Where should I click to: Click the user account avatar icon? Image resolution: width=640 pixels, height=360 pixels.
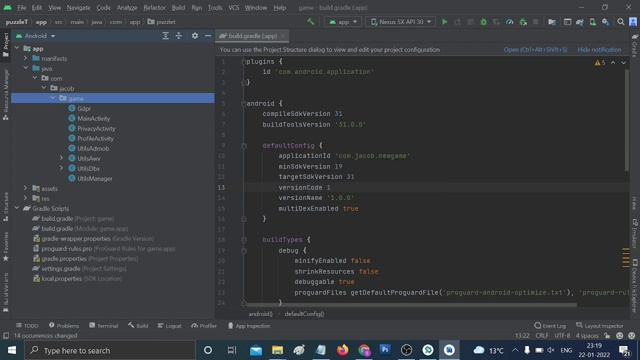click(633, 22)
